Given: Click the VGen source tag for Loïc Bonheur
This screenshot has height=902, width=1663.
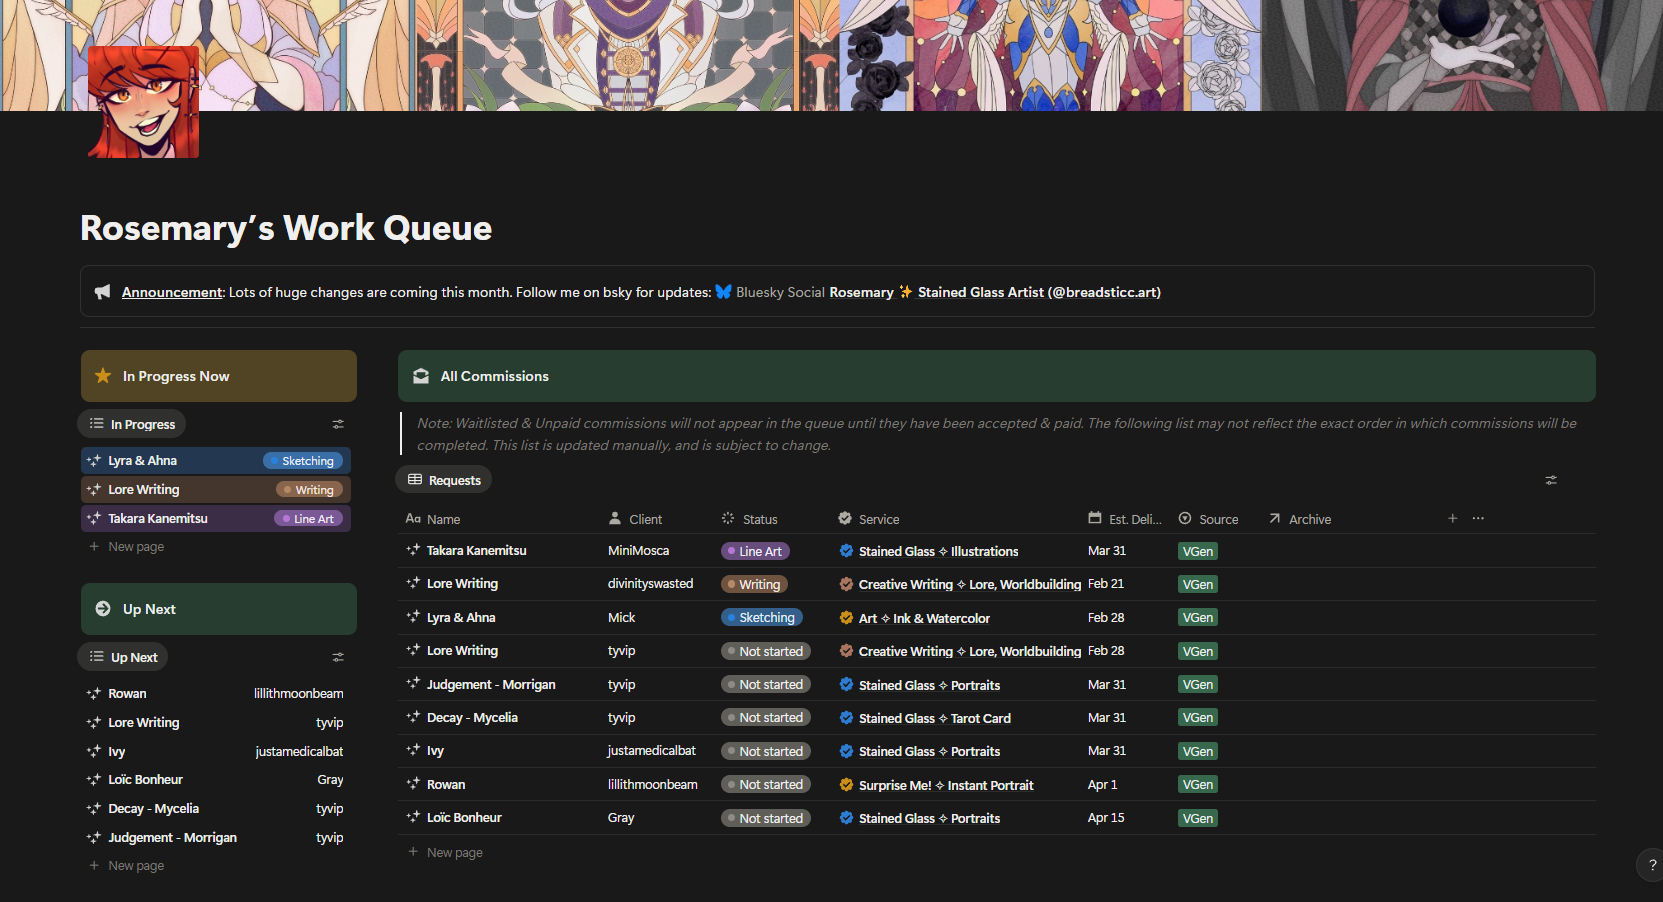Looking at the screenshot, I should pyautogui.click(x=1197, y=818).
